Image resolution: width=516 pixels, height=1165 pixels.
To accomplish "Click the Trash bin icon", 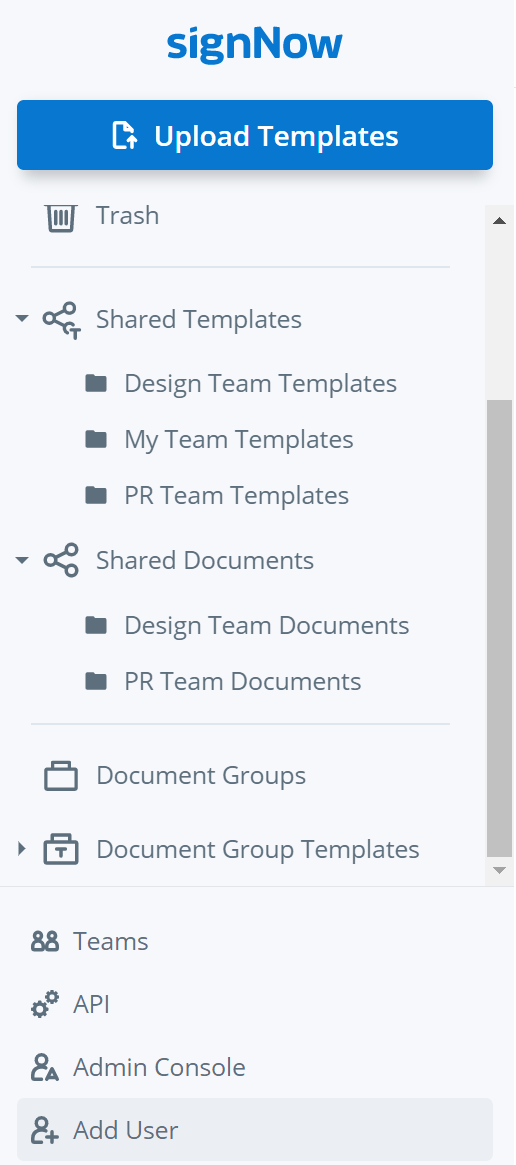I will point(60,217).
